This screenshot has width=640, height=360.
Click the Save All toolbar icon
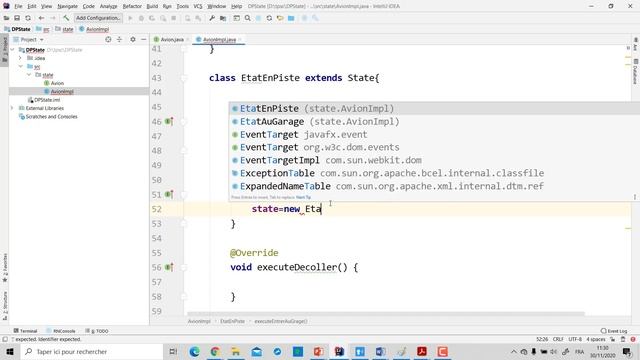coord(17,18)
